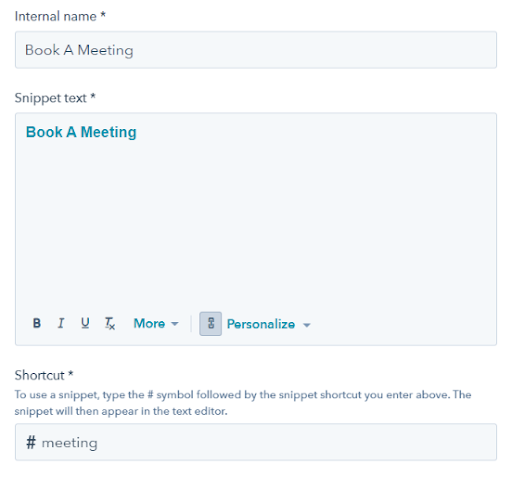
Task: Click the word Meeting in Internal name
Action: 105,51
